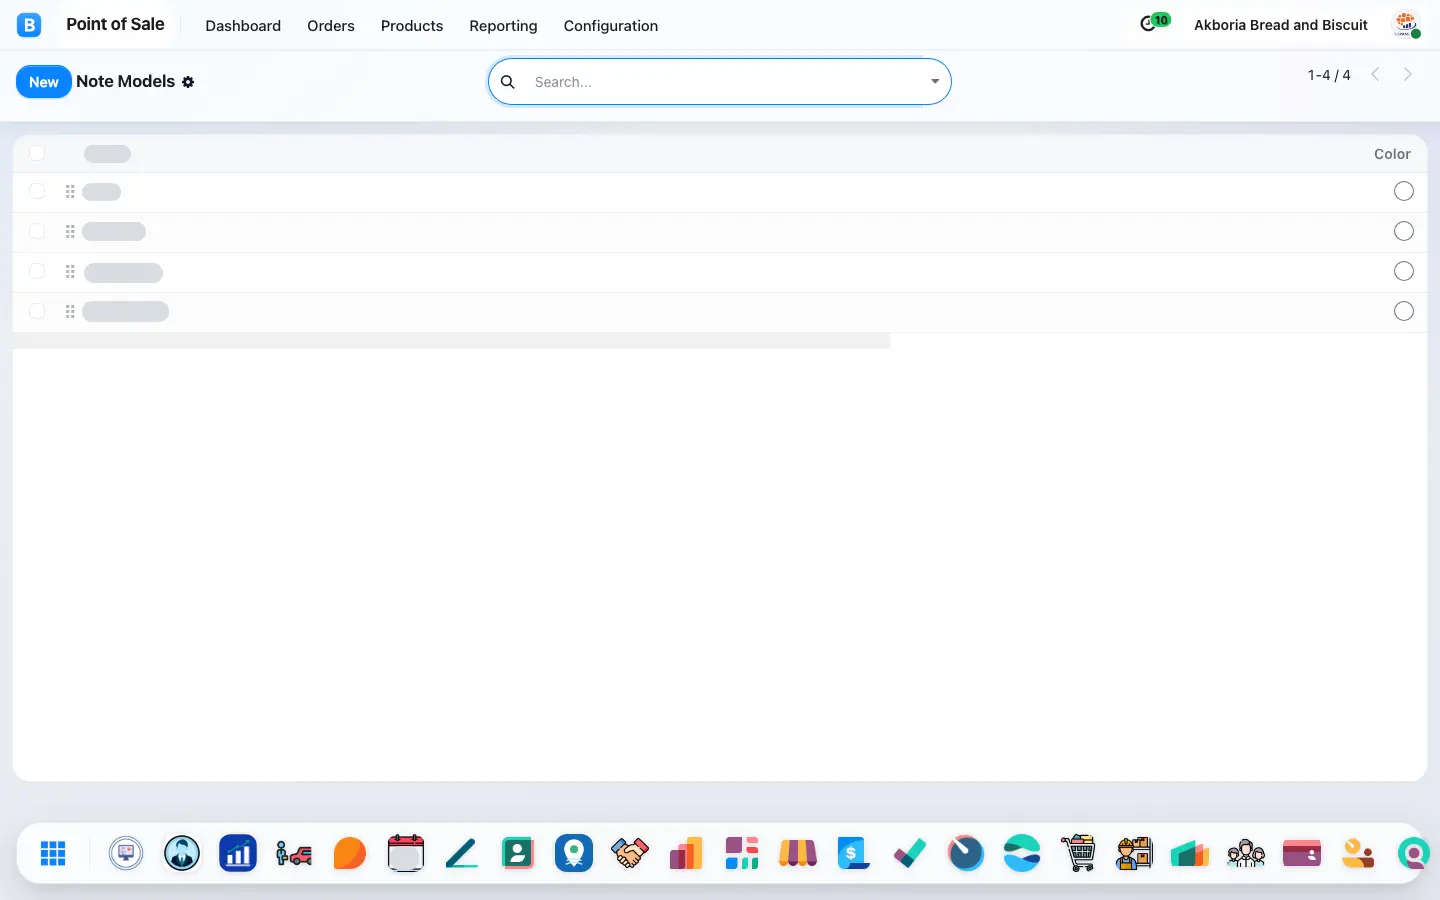This screenshot has height=900, width=1440.
Task: Open the Products menu
Action: 412,26
